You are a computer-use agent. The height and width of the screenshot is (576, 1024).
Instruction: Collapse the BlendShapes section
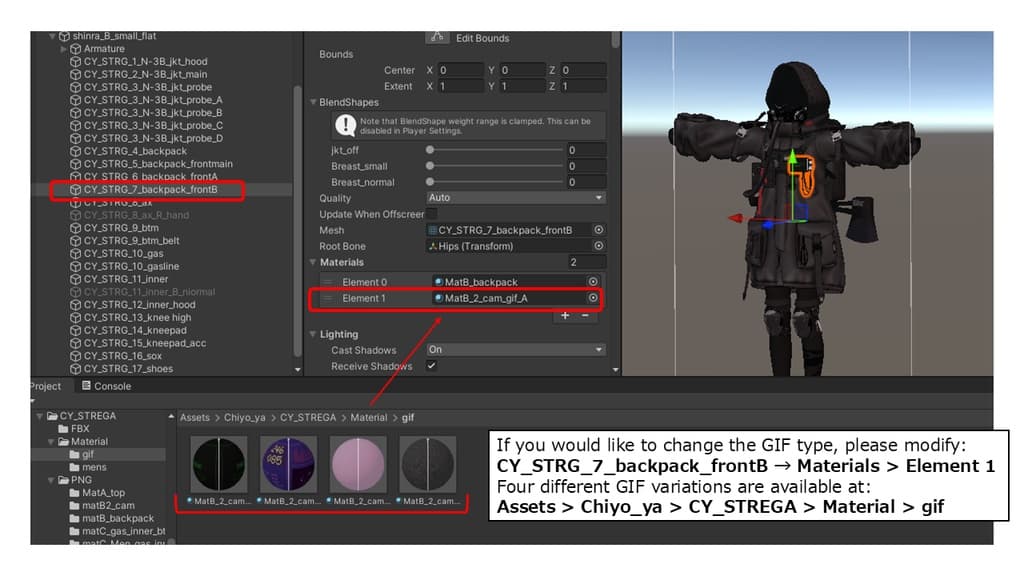click(313, 103)
